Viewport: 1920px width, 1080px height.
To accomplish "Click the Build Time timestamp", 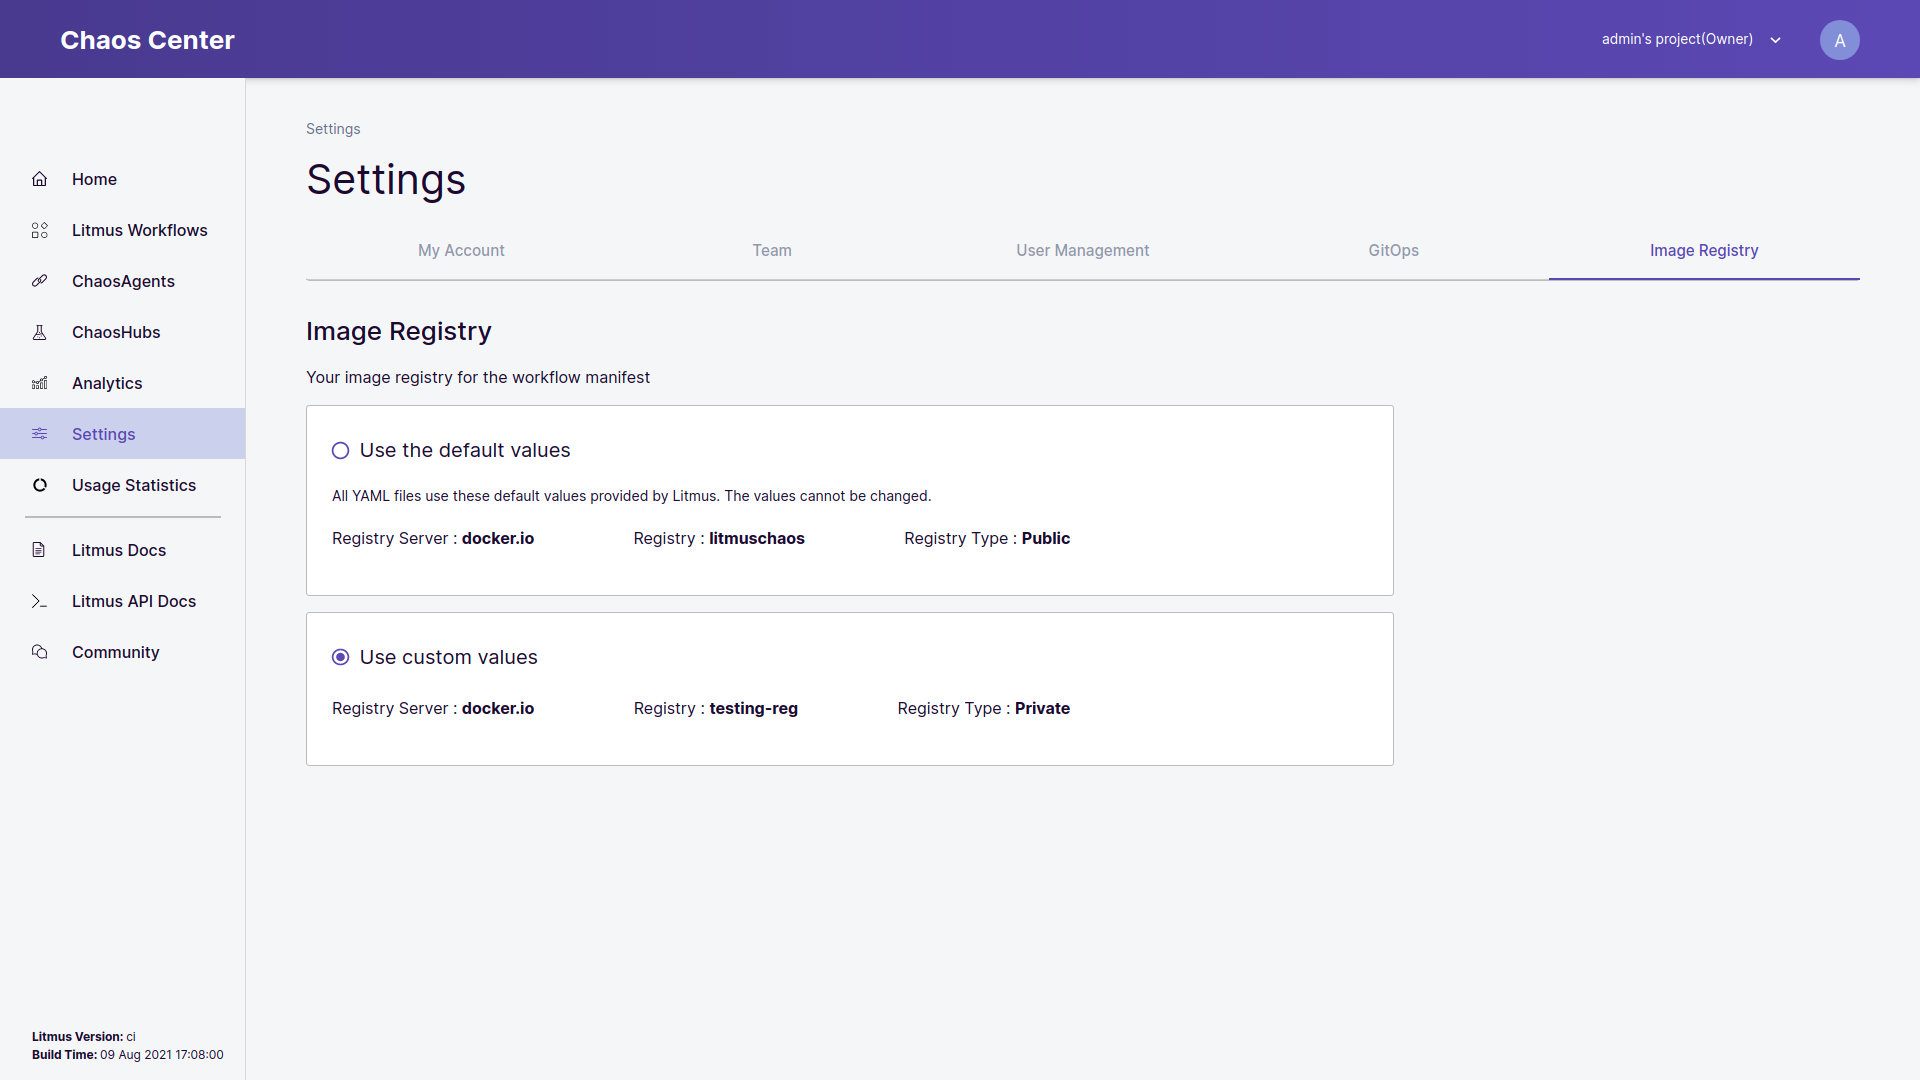I will pyautogui.click(x=162, y=1055).
